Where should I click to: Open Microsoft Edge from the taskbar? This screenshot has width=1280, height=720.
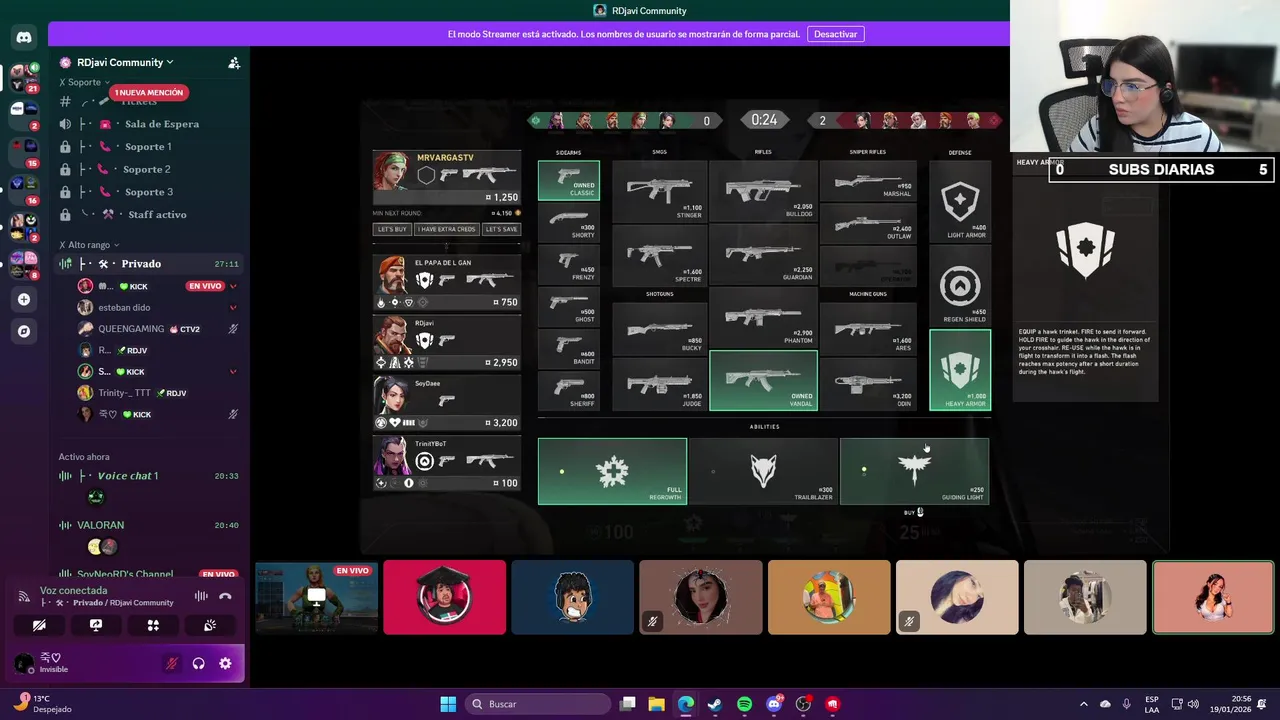686,704
